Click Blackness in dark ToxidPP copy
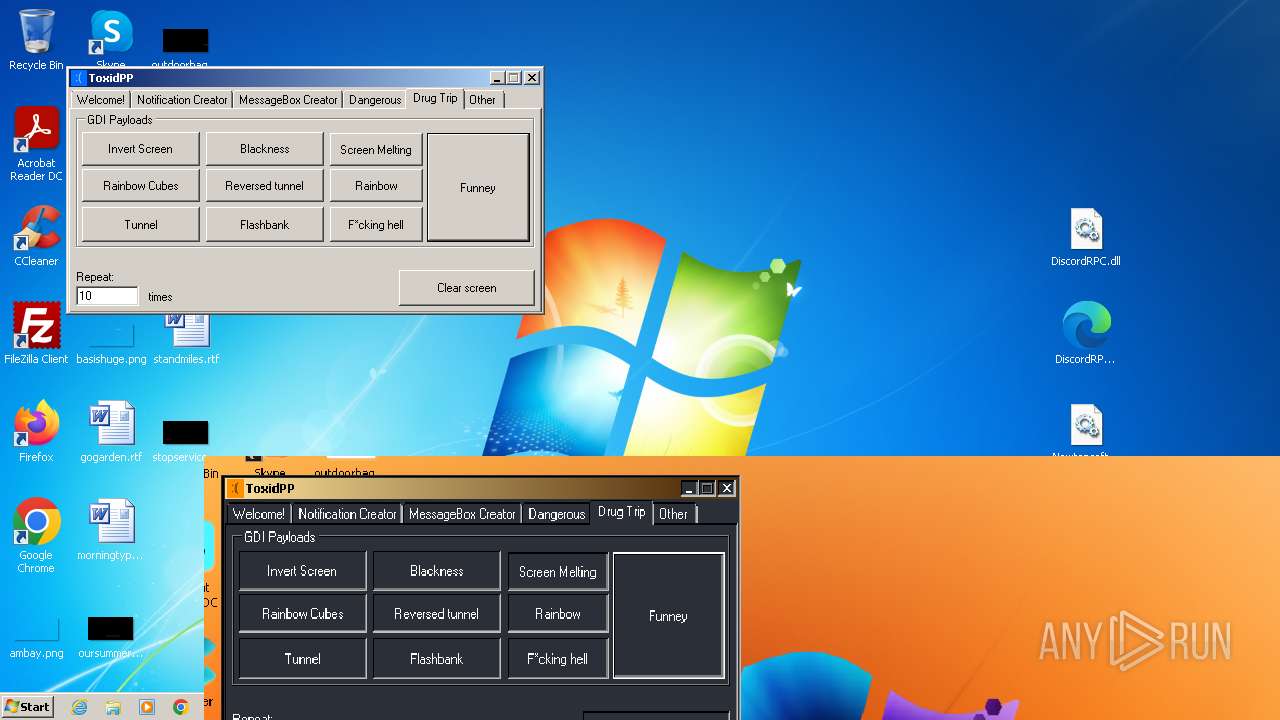The image size is (1280, 720). coord(437,571)
